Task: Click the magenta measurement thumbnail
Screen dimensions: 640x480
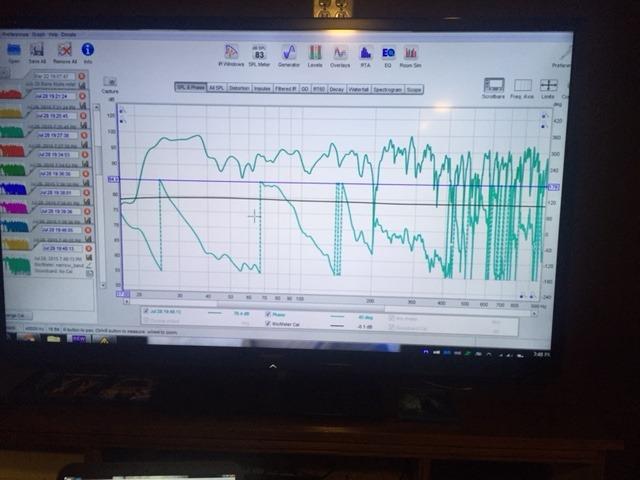Action: click(x=14, y=207)
